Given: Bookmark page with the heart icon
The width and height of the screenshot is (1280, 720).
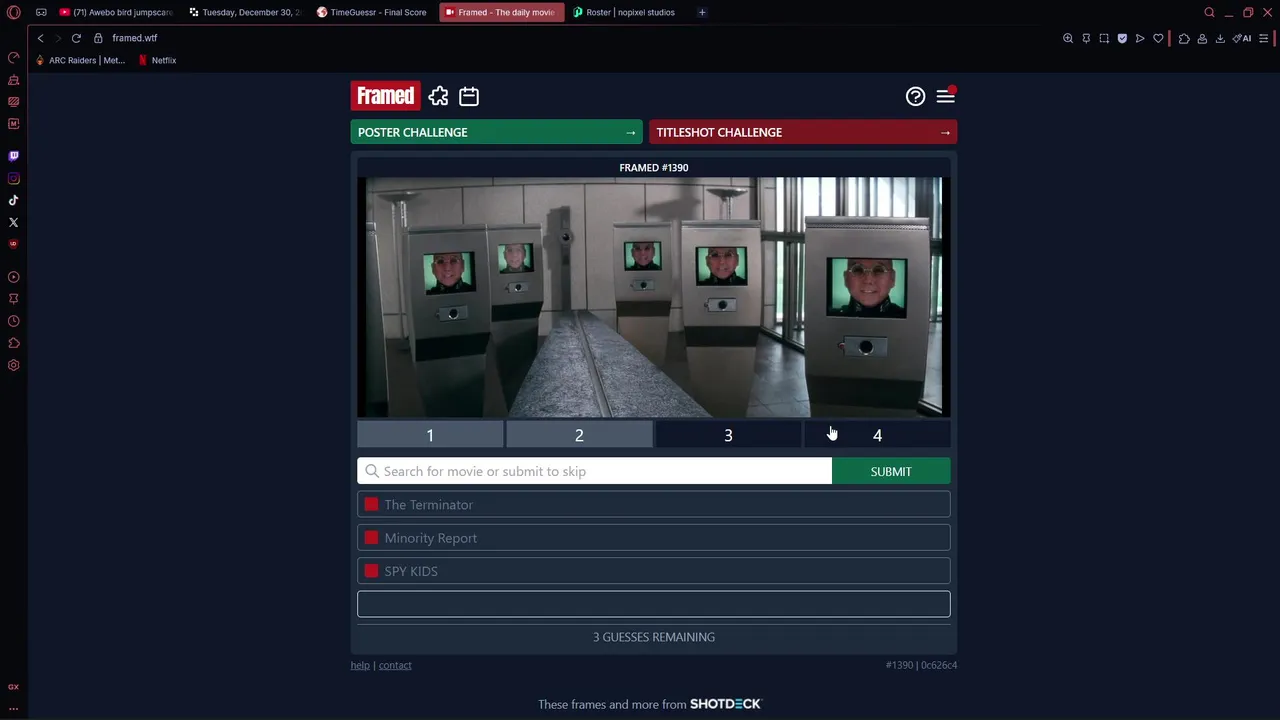Looking at the screenshot, I should coord(1158,38).
